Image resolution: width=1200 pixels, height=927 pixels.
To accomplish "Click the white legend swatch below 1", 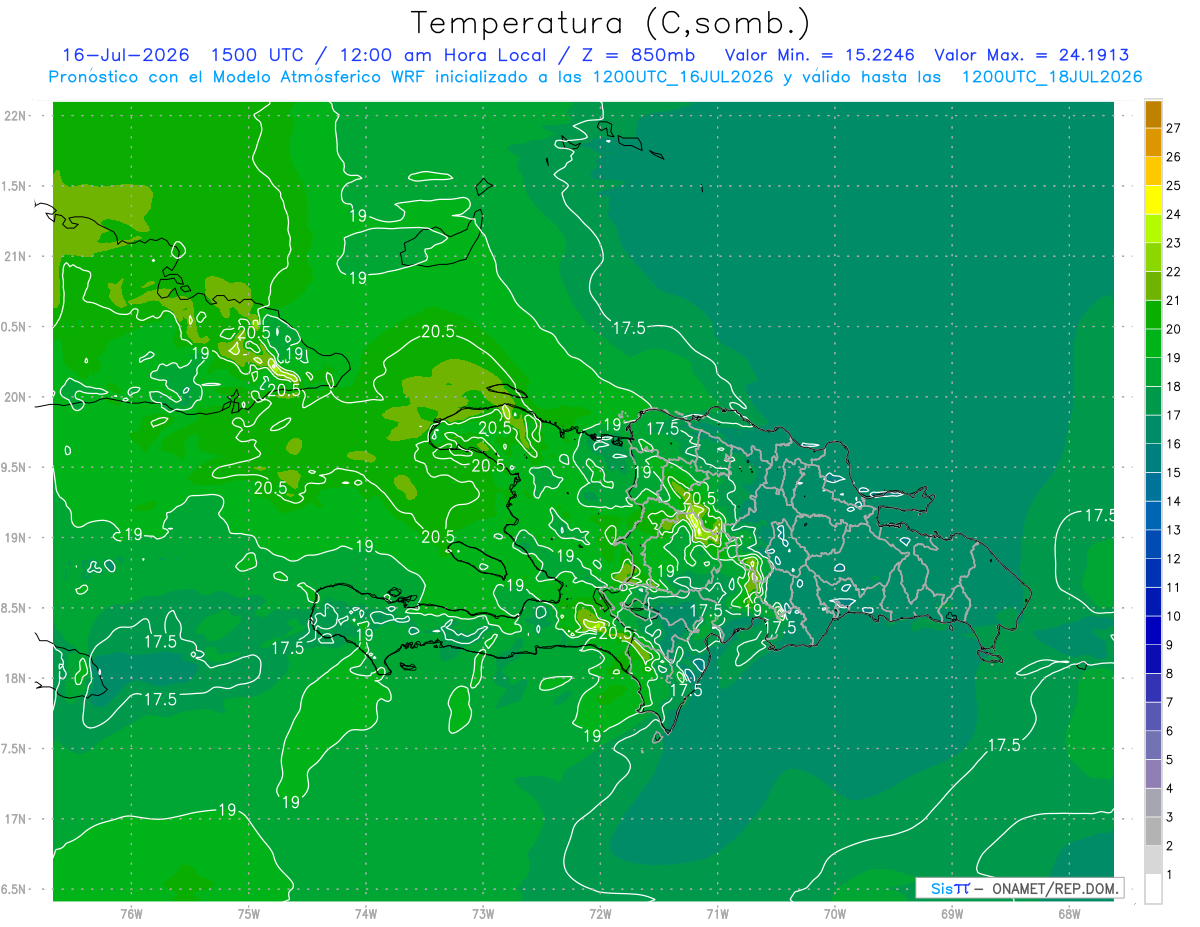I will tap(1153, 890).
